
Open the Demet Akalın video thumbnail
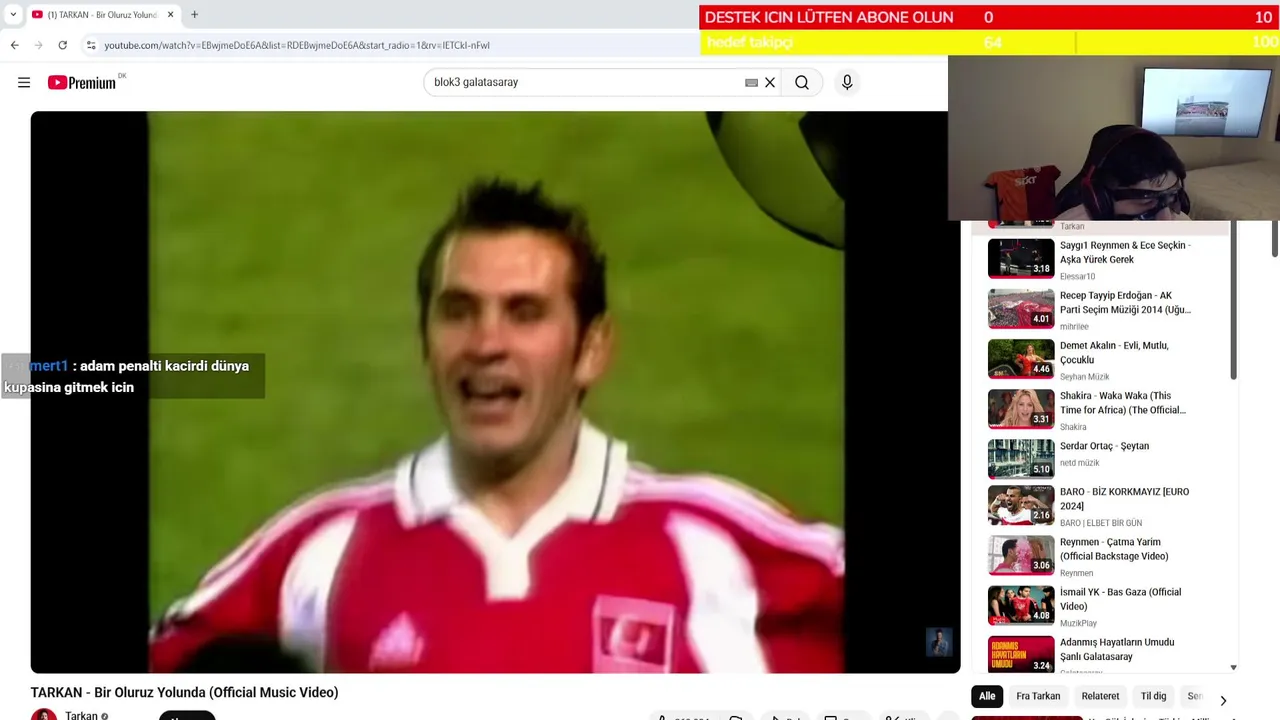tap(1021, 358)
